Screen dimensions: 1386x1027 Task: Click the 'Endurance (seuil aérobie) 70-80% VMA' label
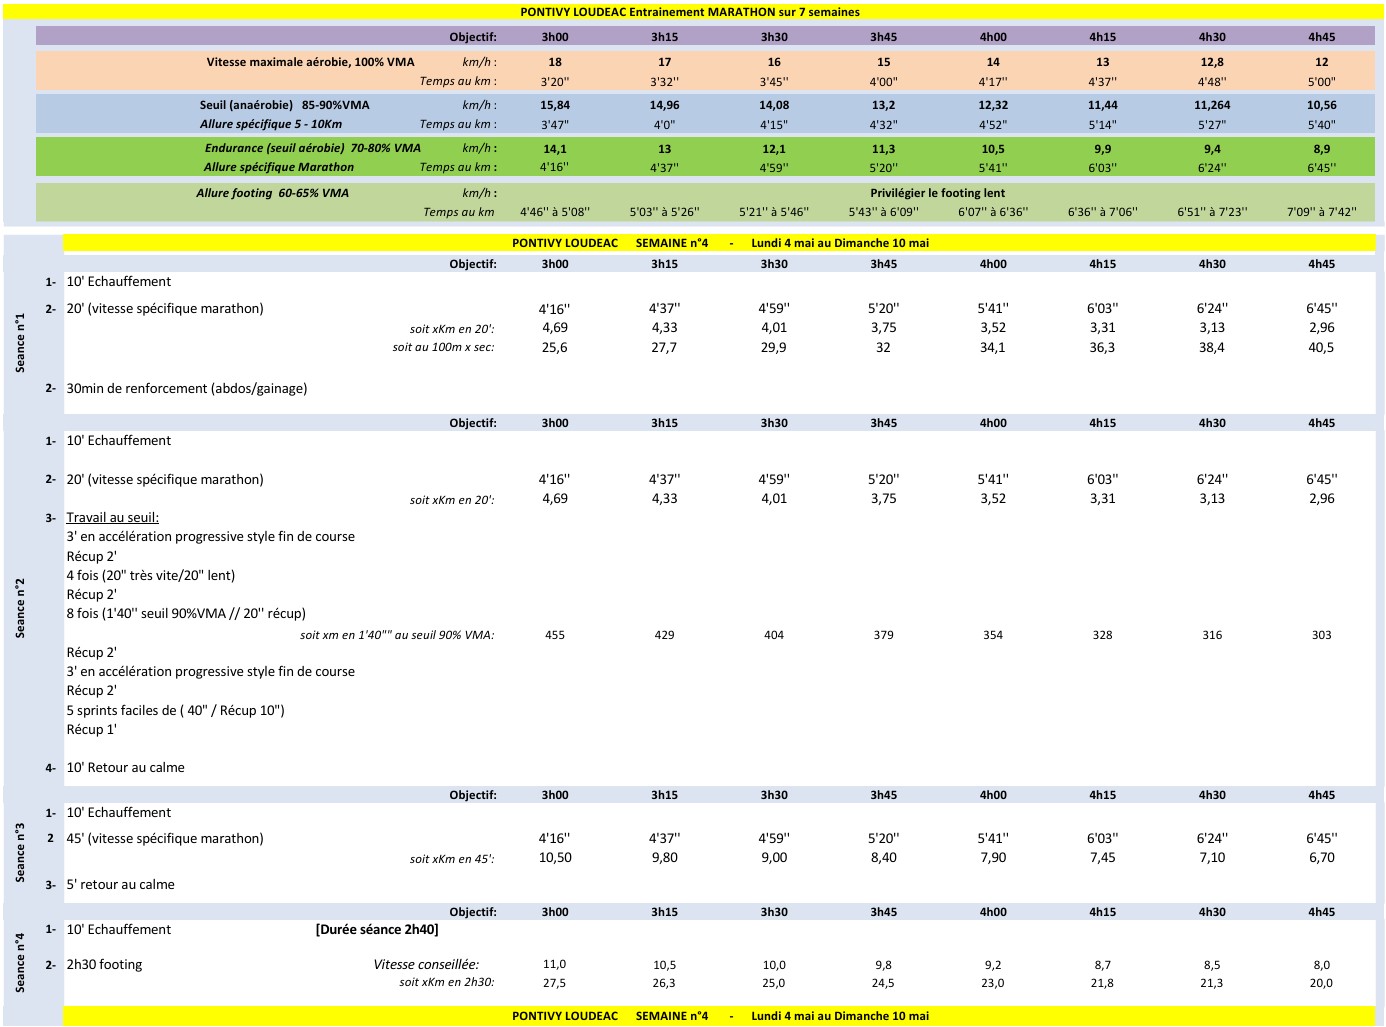point(312,148)
